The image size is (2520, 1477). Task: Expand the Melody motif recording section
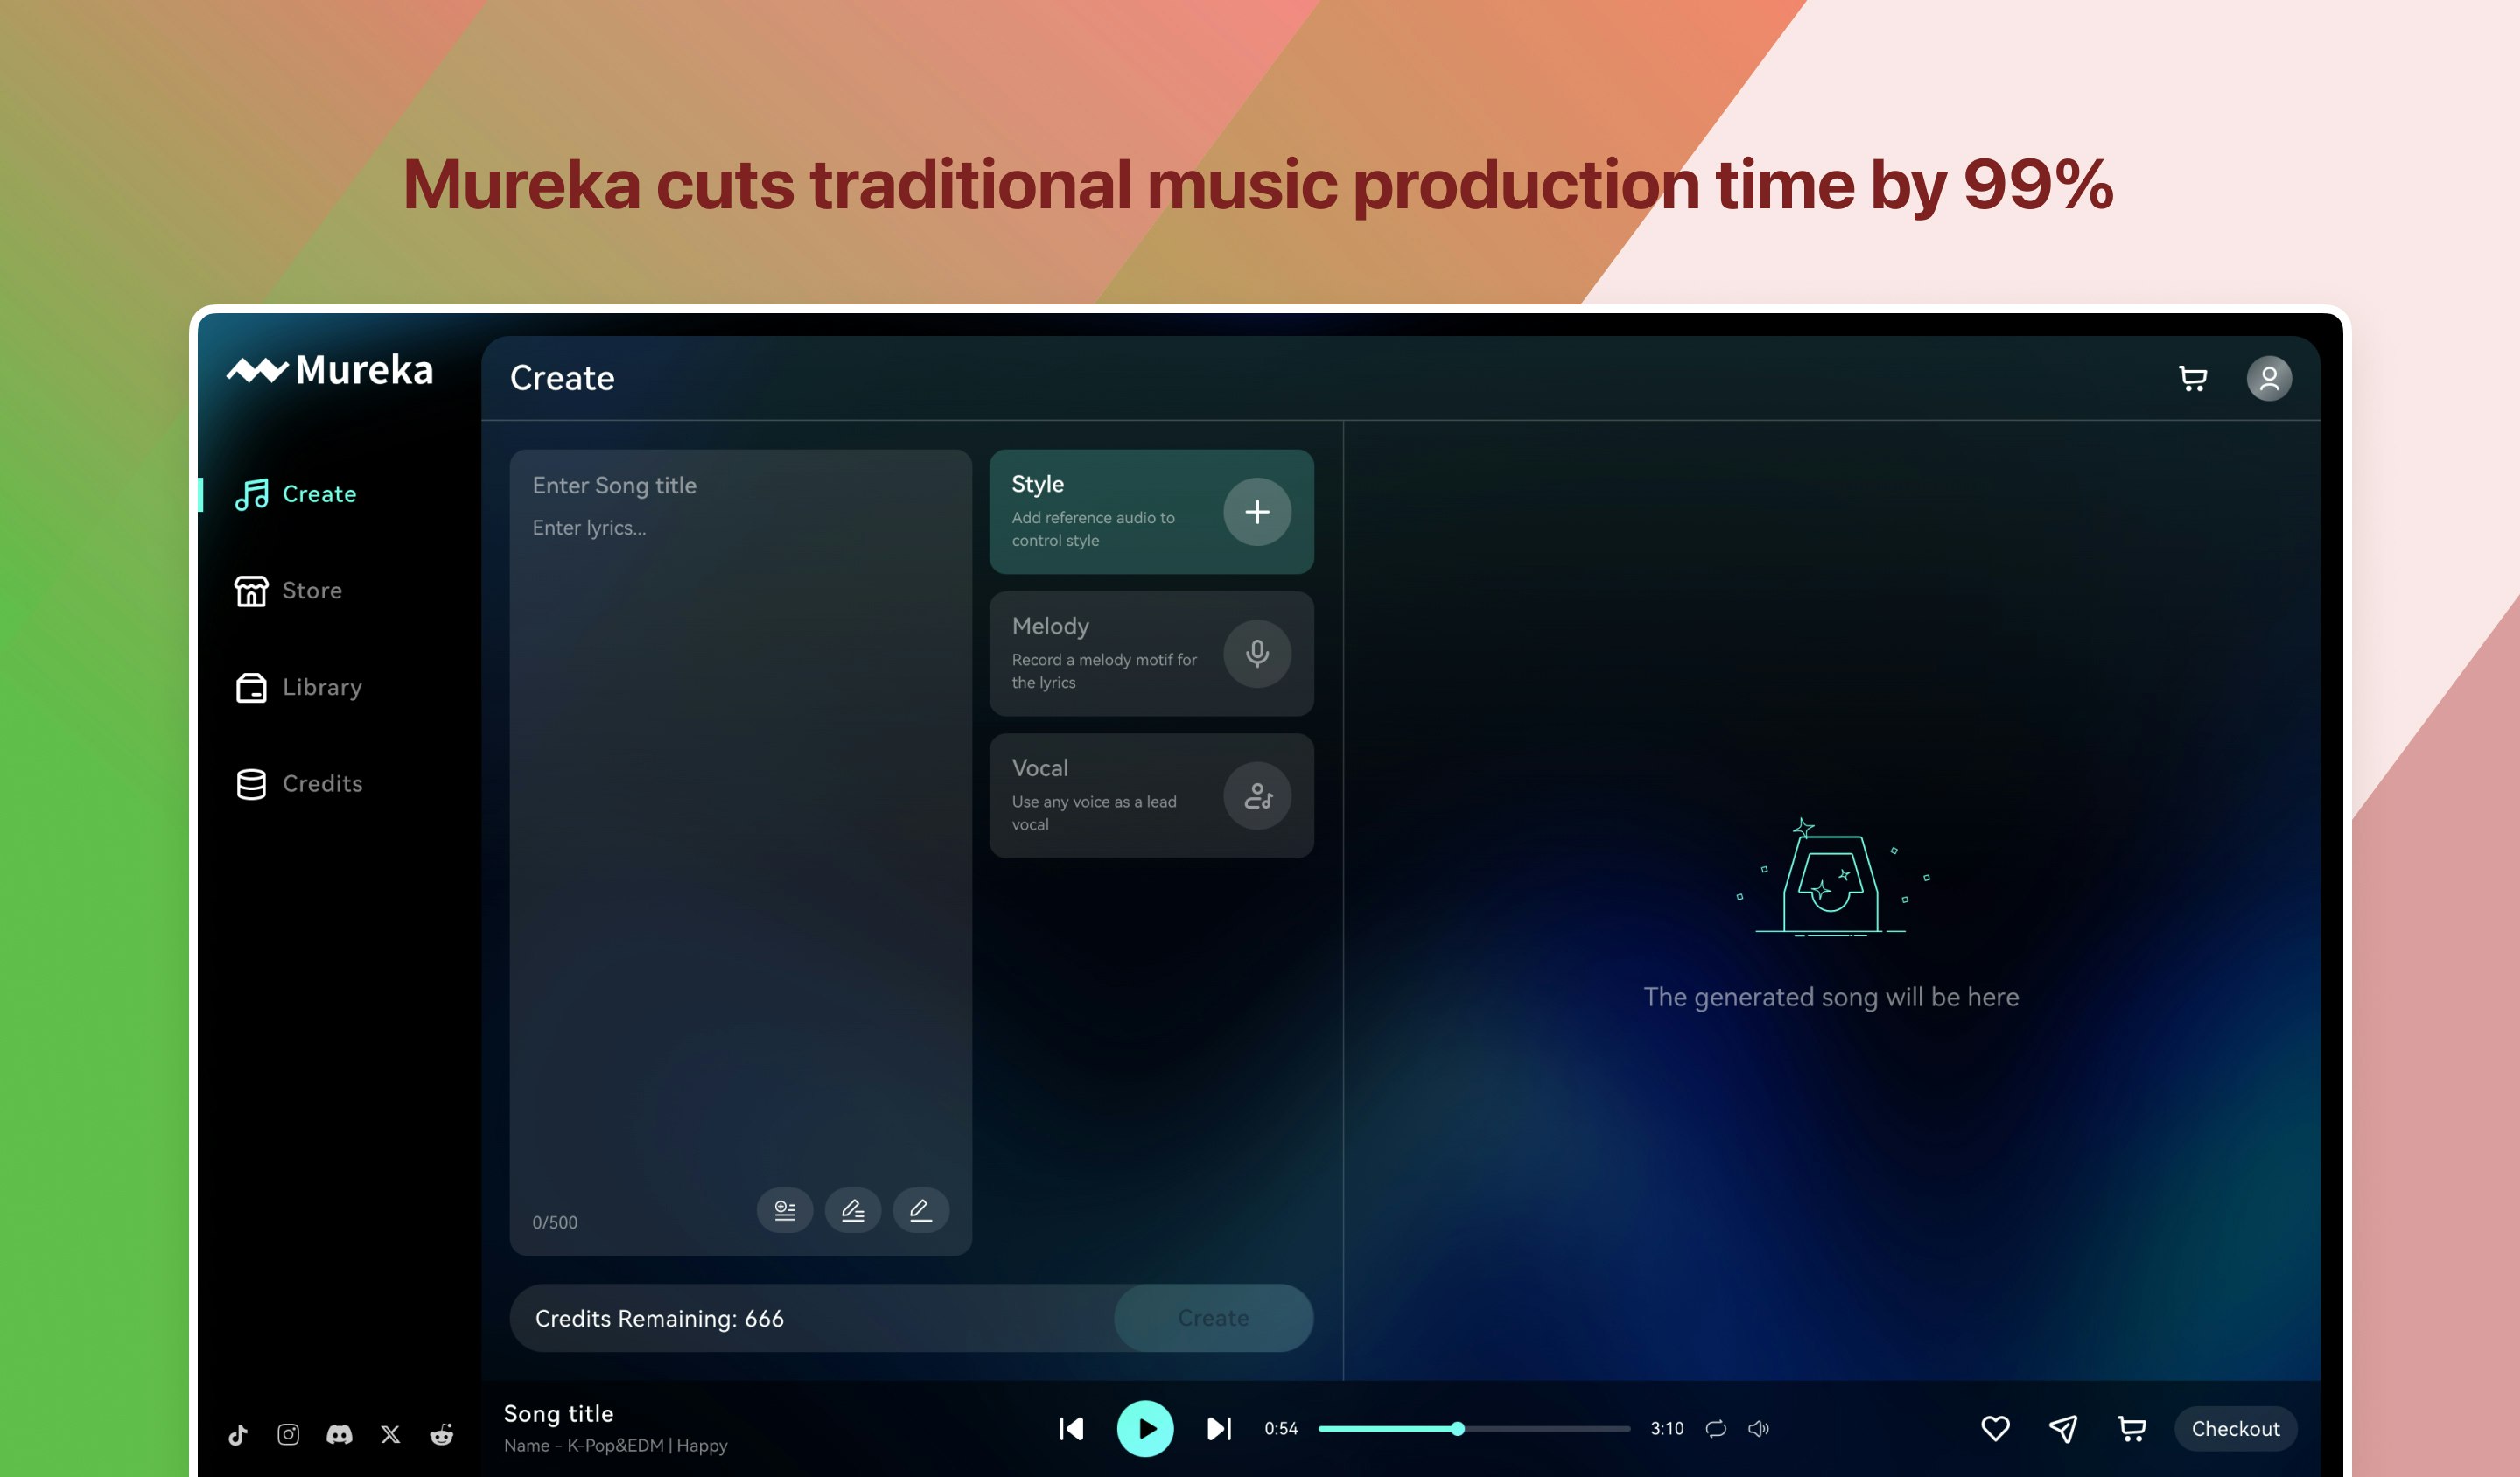click(x=1258, y=653)
